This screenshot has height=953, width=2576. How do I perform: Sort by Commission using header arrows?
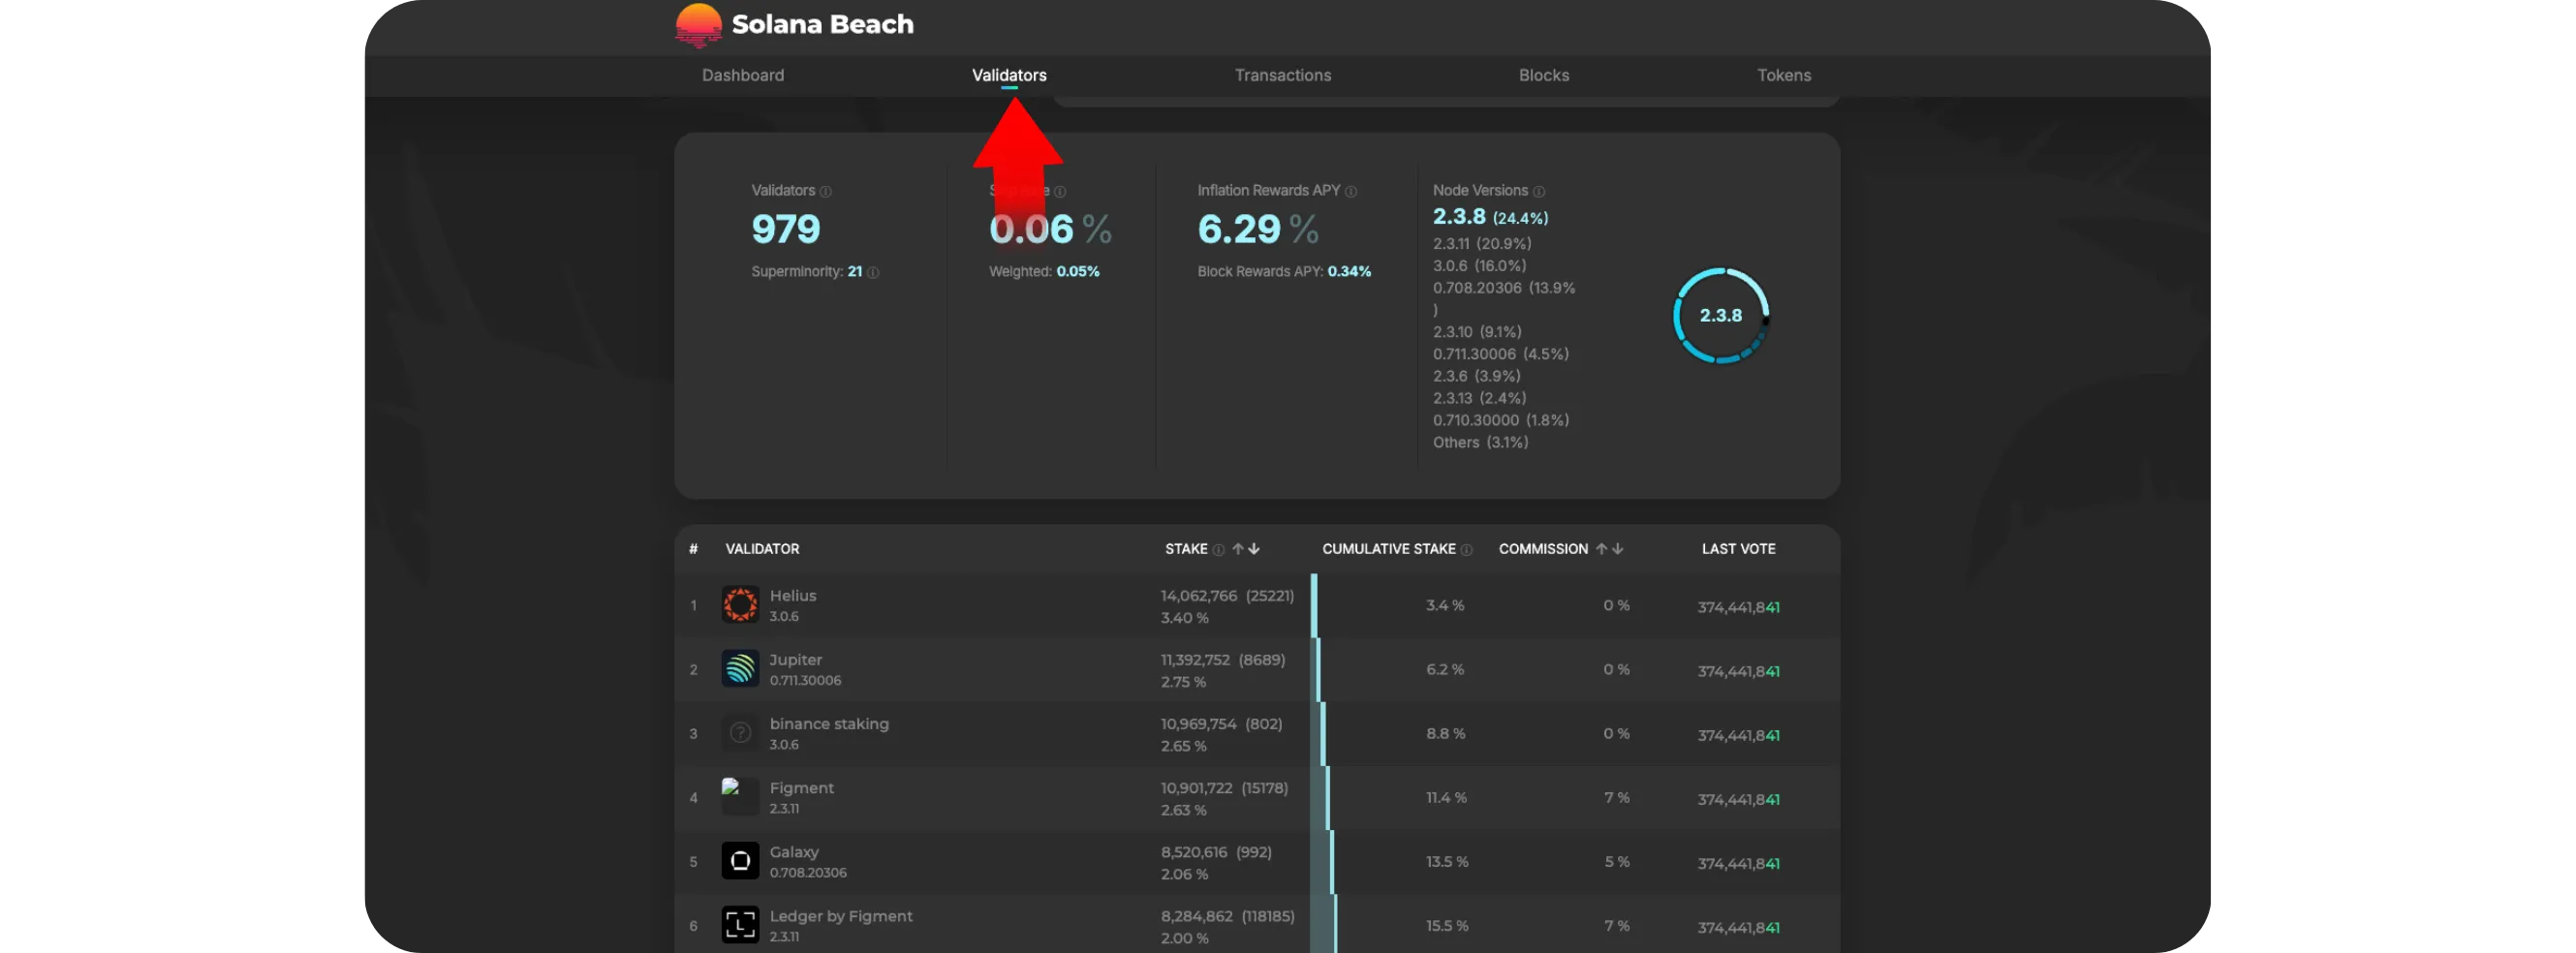point(1609,549)
